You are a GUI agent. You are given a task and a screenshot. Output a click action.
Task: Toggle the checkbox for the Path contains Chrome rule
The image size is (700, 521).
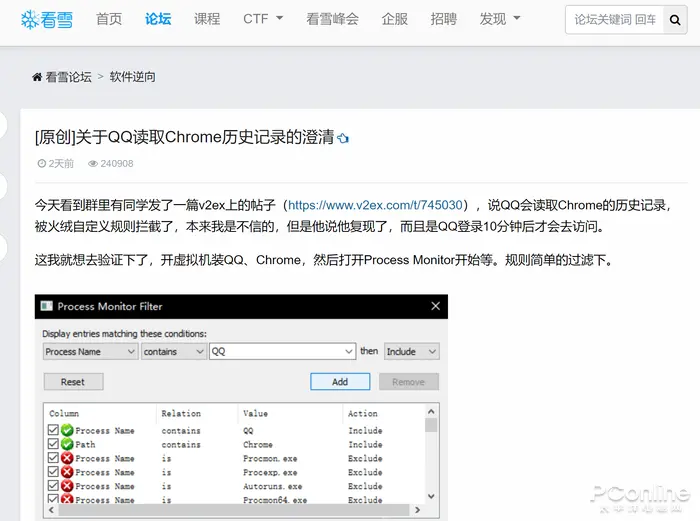tap(53, 444)
